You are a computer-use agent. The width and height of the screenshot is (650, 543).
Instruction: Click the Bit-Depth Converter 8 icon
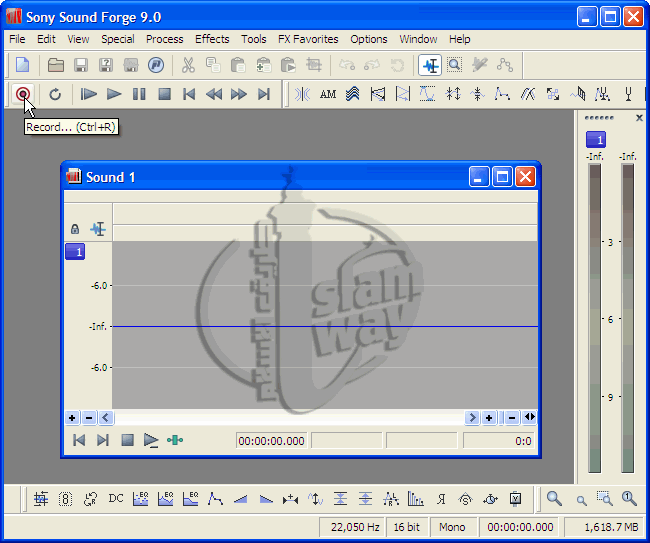point(65,499)
